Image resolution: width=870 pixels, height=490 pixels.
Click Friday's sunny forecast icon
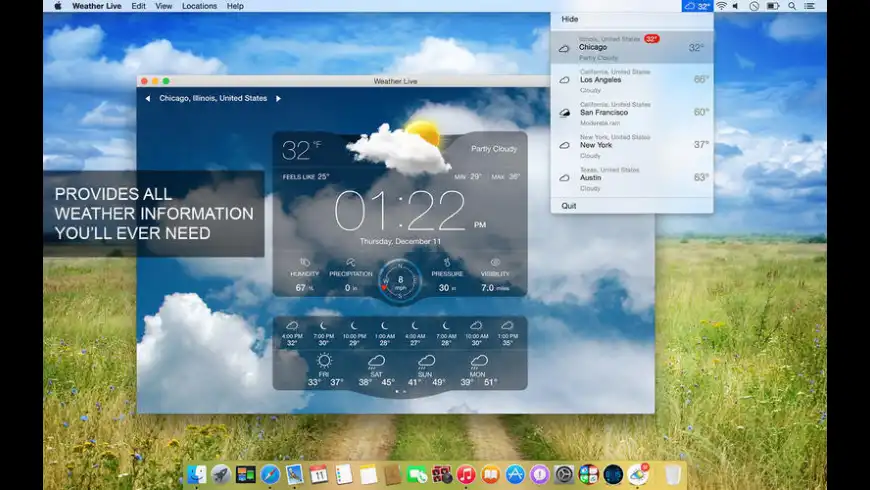pos(324,361)
